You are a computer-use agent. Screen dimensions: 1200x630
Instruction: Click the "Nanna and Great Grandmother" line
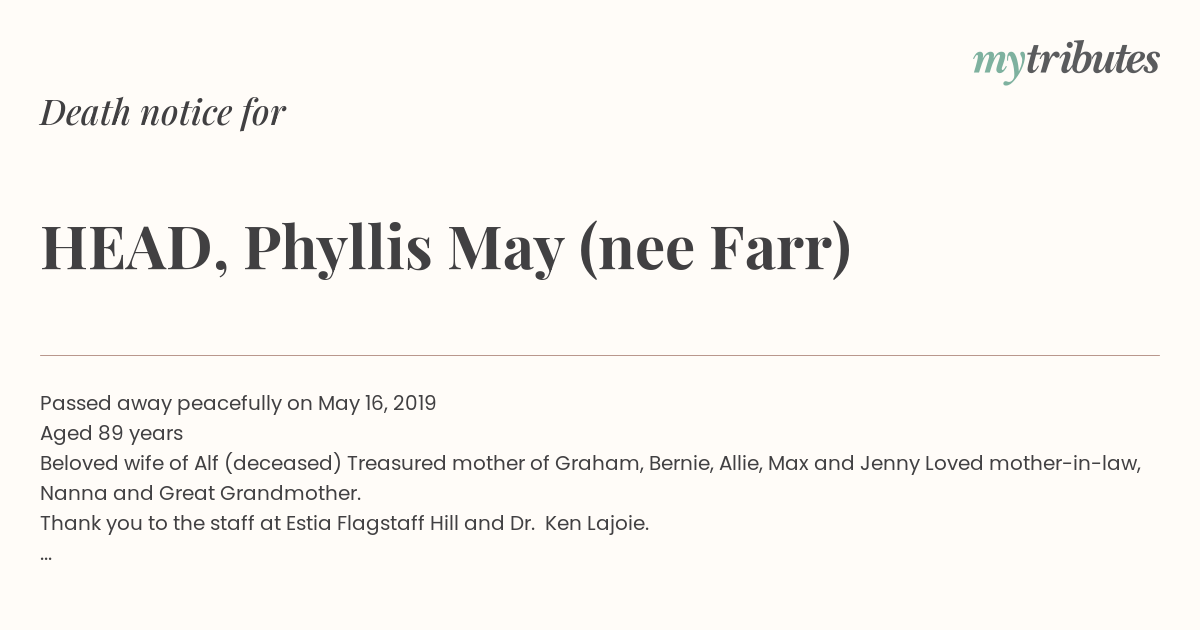coord(200,493)
